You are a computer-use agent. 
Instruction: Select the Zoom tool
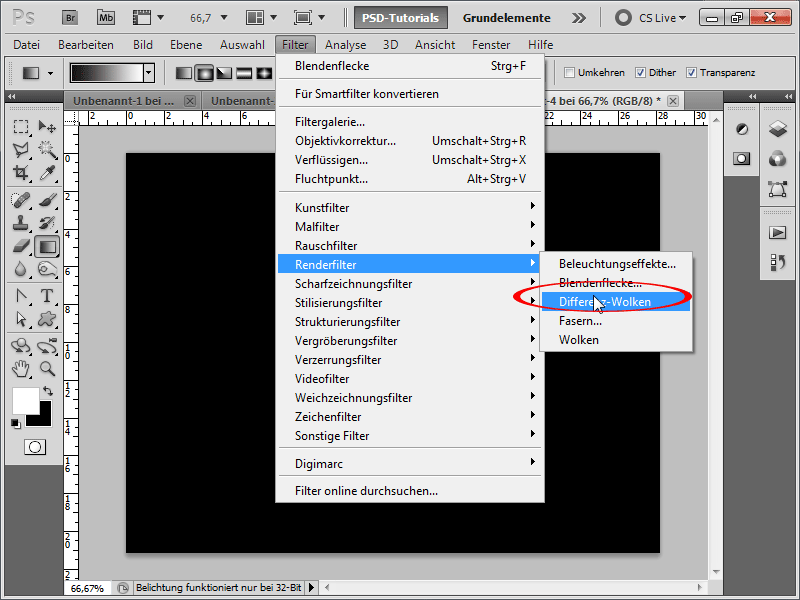click(47, 368)
